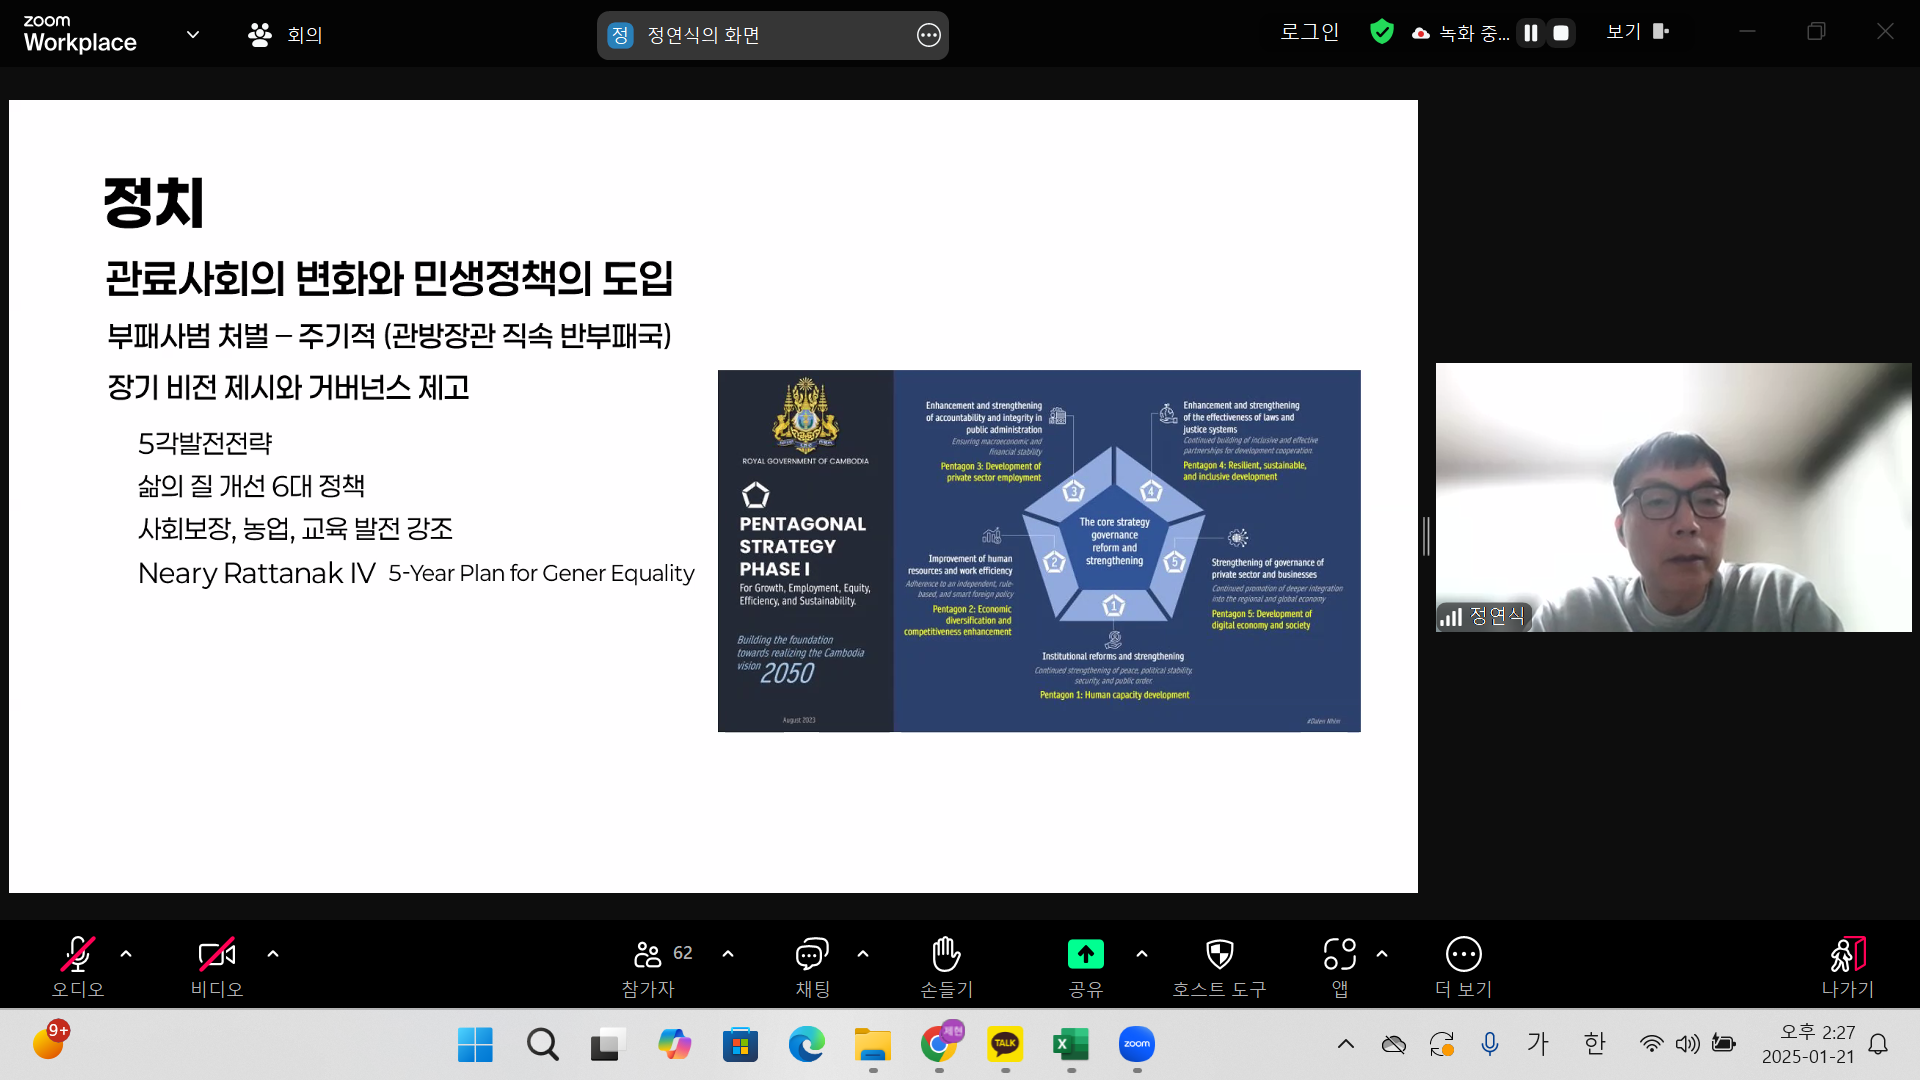Open 호스트 도구 (host tools)

click(x=1218, y=963)
